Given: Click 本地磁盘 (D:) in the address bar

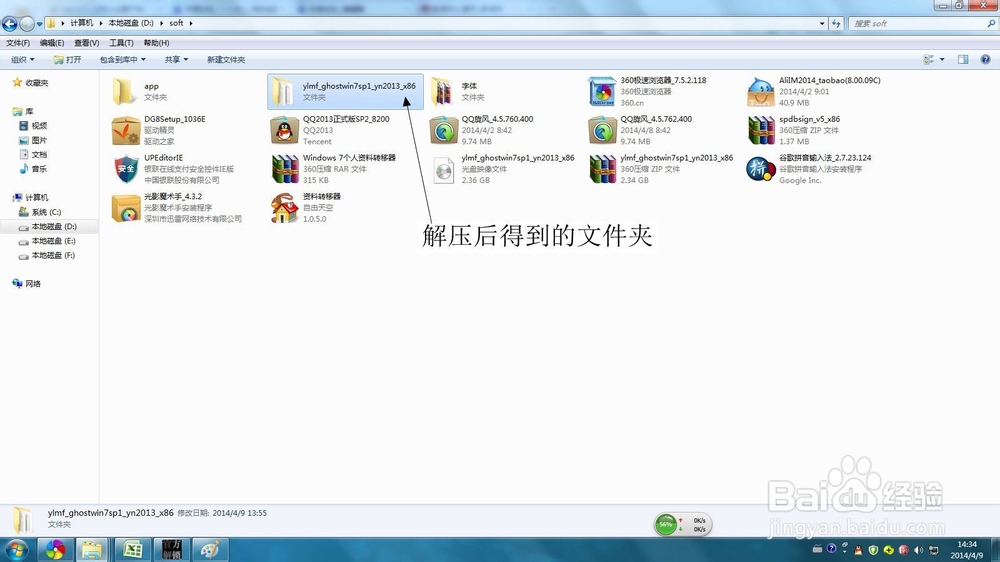Looking at the screenshot, I should coord(131,23).
